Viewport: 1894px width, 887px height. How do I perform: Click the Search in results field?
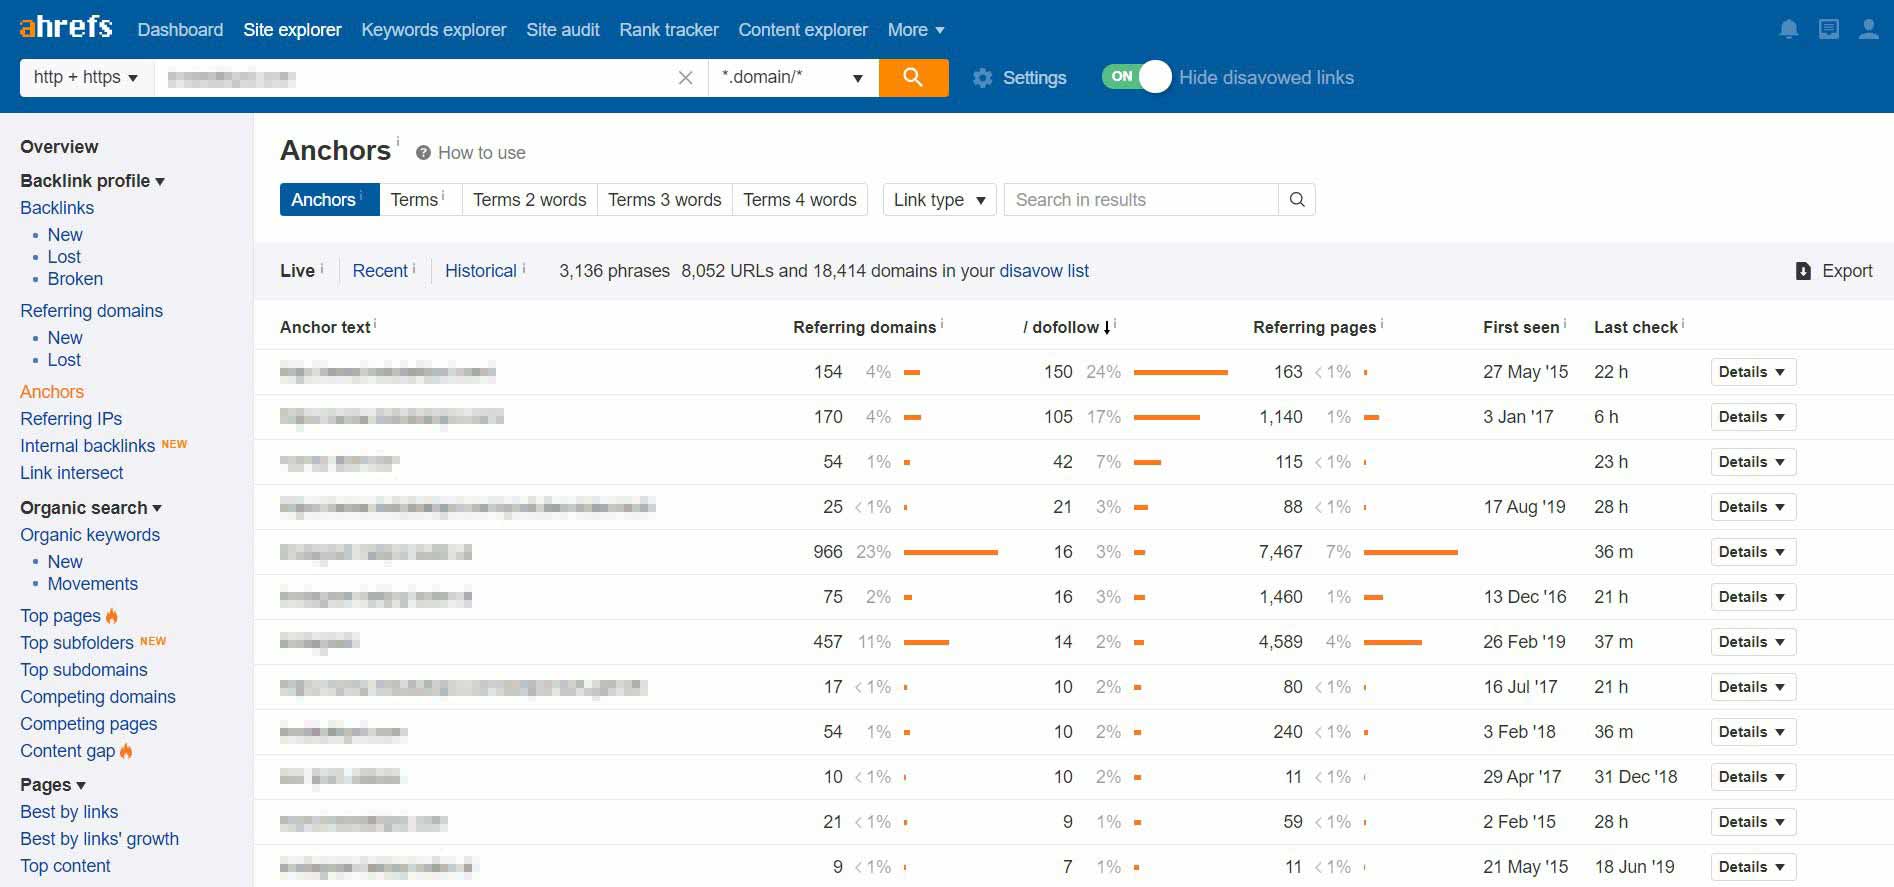[x=1141, y=199]
